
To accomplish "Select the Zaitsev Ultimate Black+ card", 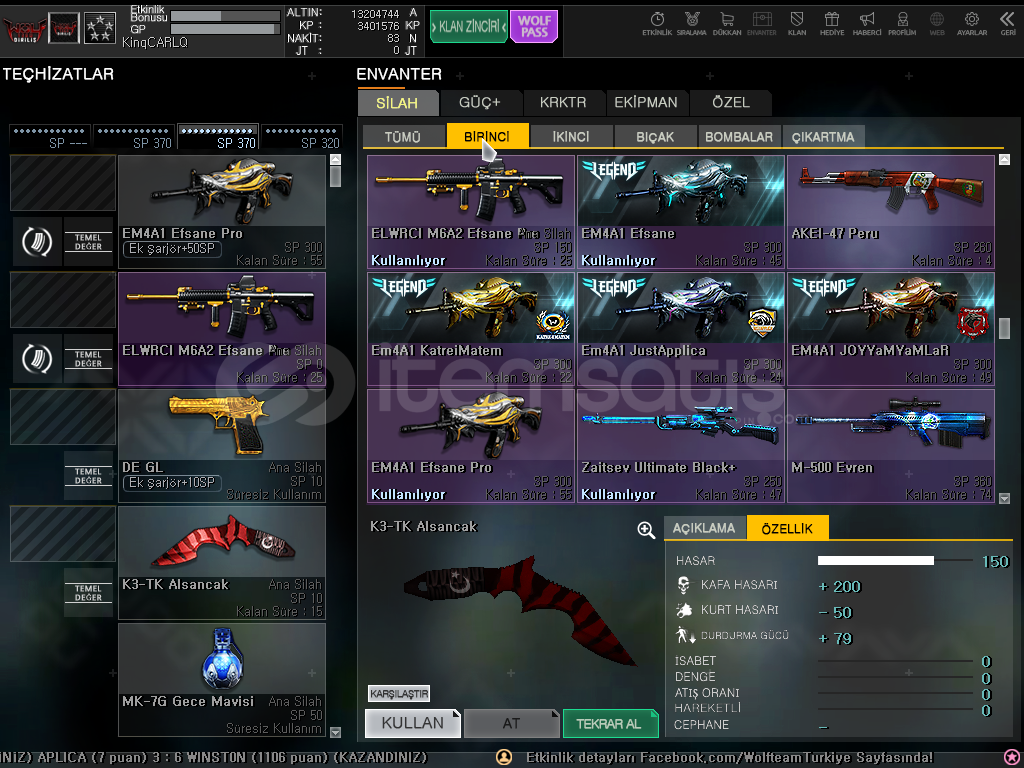I will 681,446.
